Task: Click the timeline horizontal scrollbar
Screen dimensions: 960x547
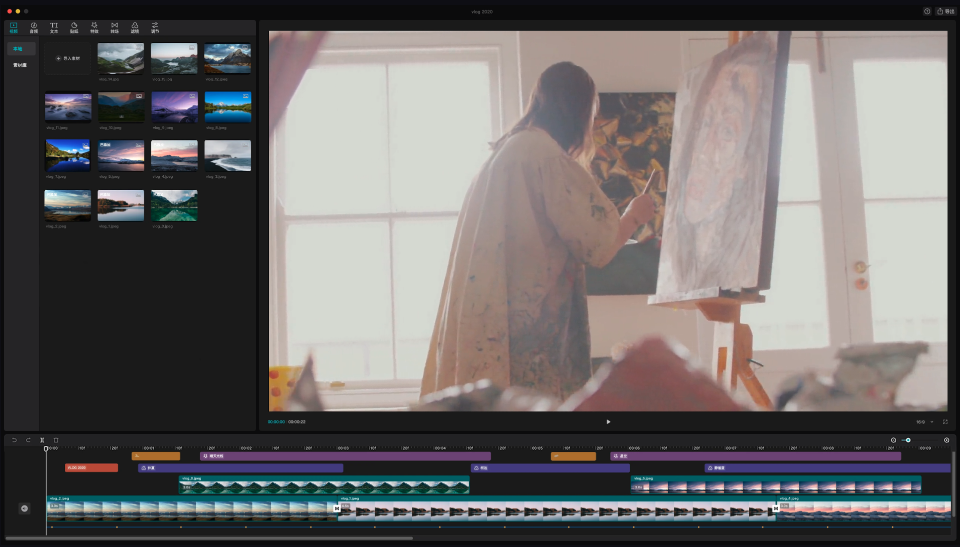Action: tap(209, 538)
